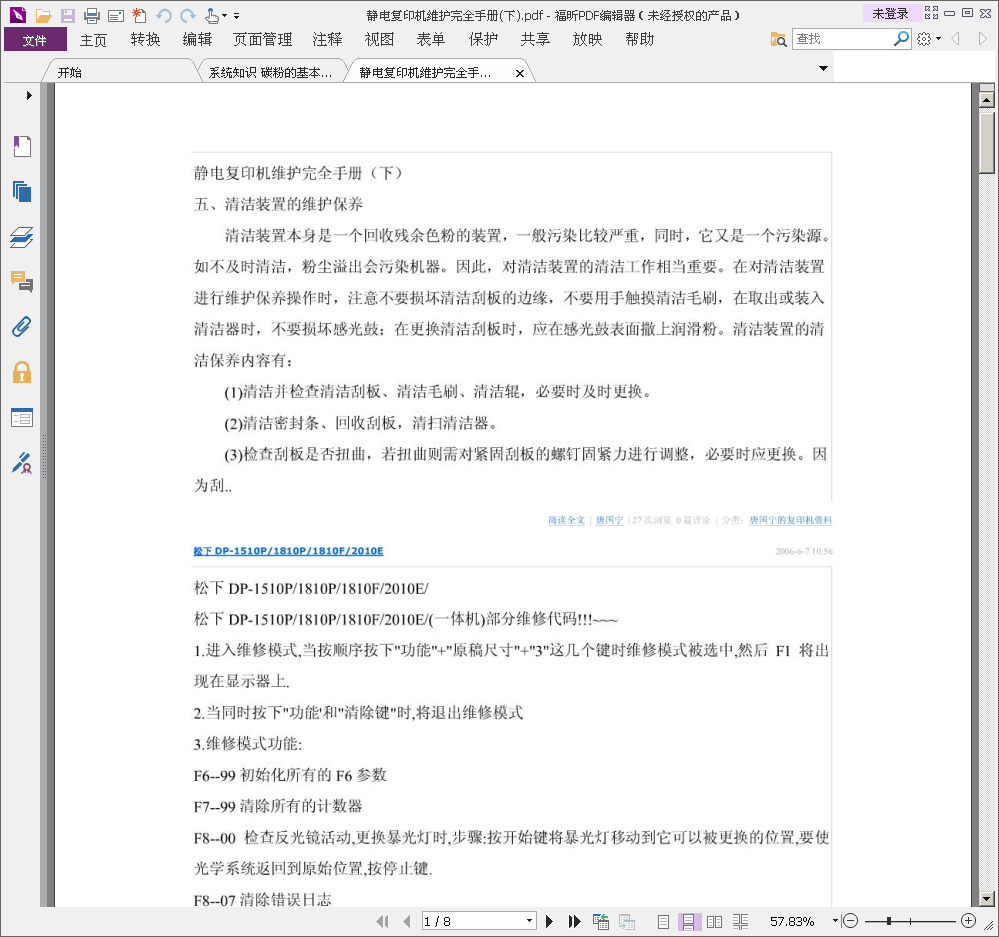The width and height of the screenshot is (999, 937).
Task: Click the Save disk icon
Action: click(68, 15)
